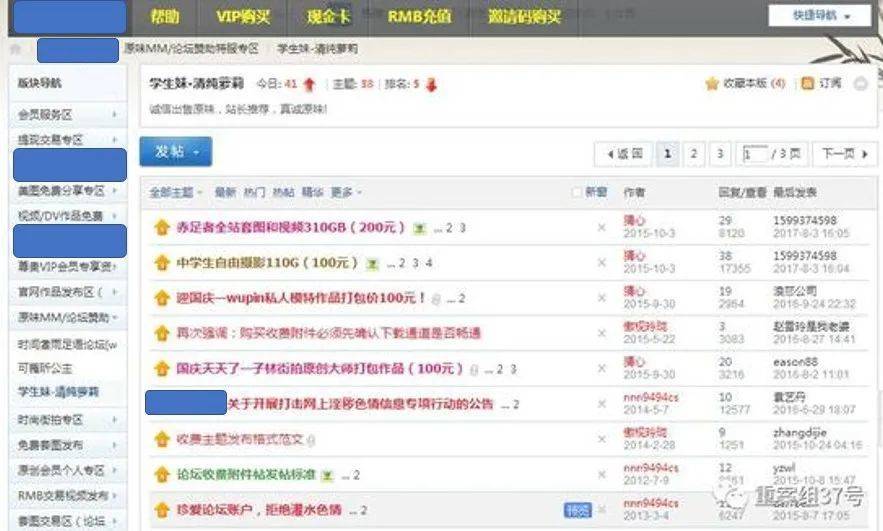Open the RMB充值 menu item
883x531 pixels.
(x=419, y=16)
